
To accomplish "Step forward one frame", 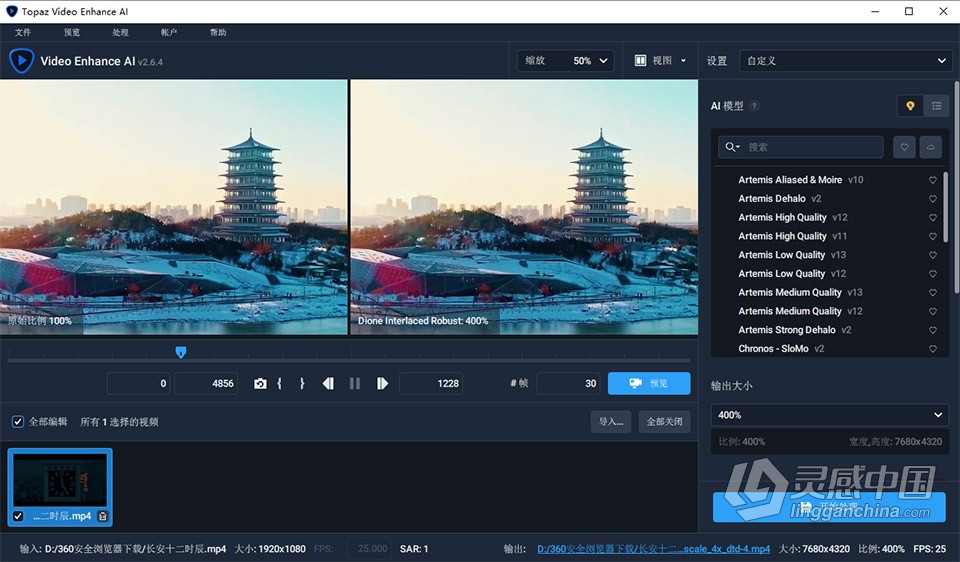I will click(382, 384).
